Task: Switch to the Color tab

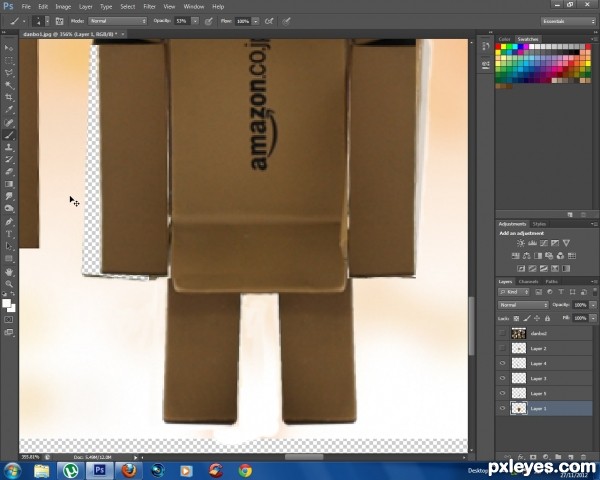Action: (504, 39)
